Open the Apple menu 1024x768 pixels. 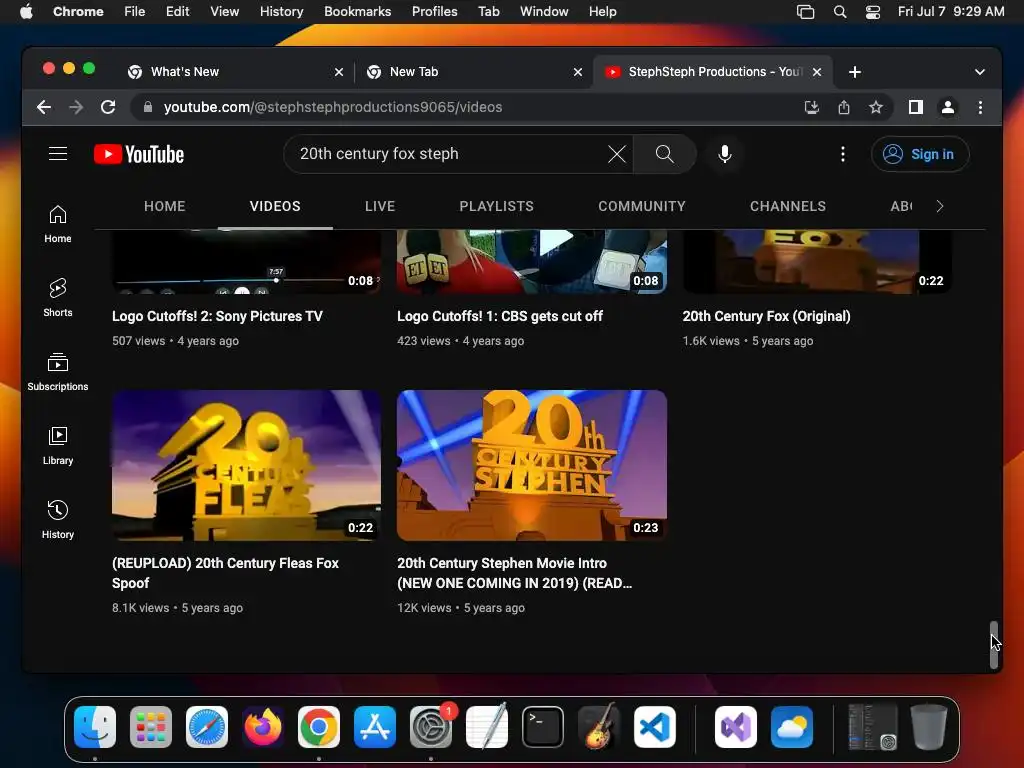tap(26, 12)
